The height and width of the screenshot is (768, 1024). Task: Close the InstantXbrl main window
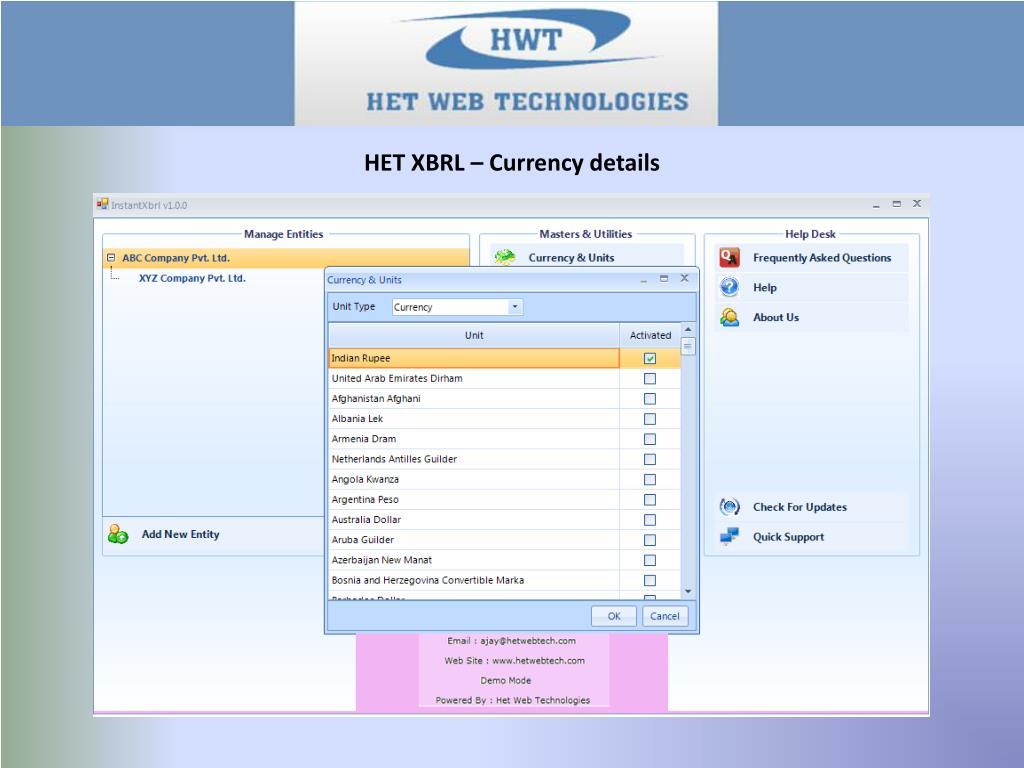(x=917, y=204)
